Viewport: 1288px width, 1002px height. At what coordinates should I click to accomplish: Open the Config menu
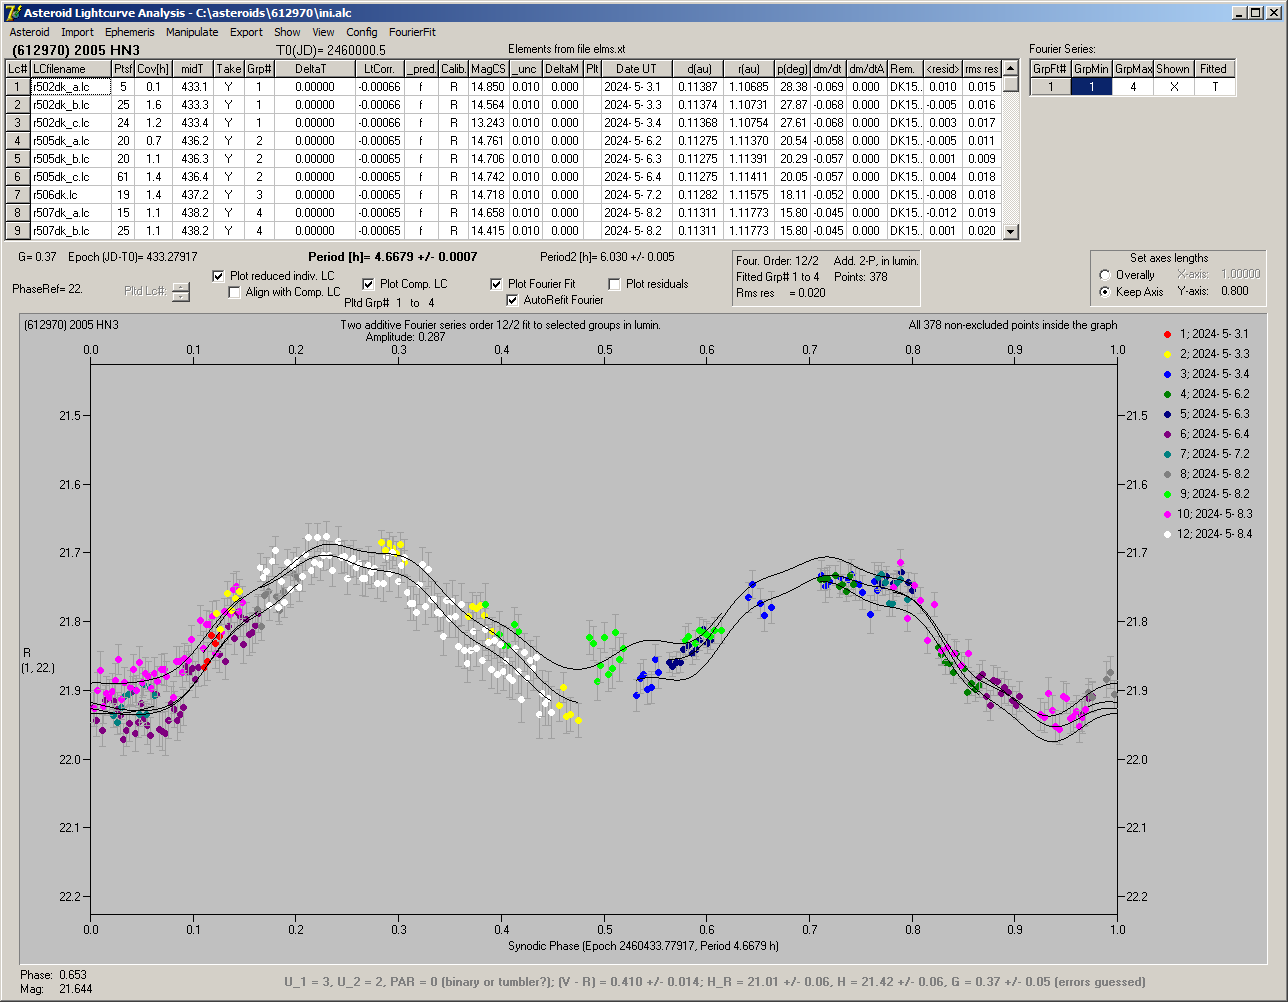point(362,32)
